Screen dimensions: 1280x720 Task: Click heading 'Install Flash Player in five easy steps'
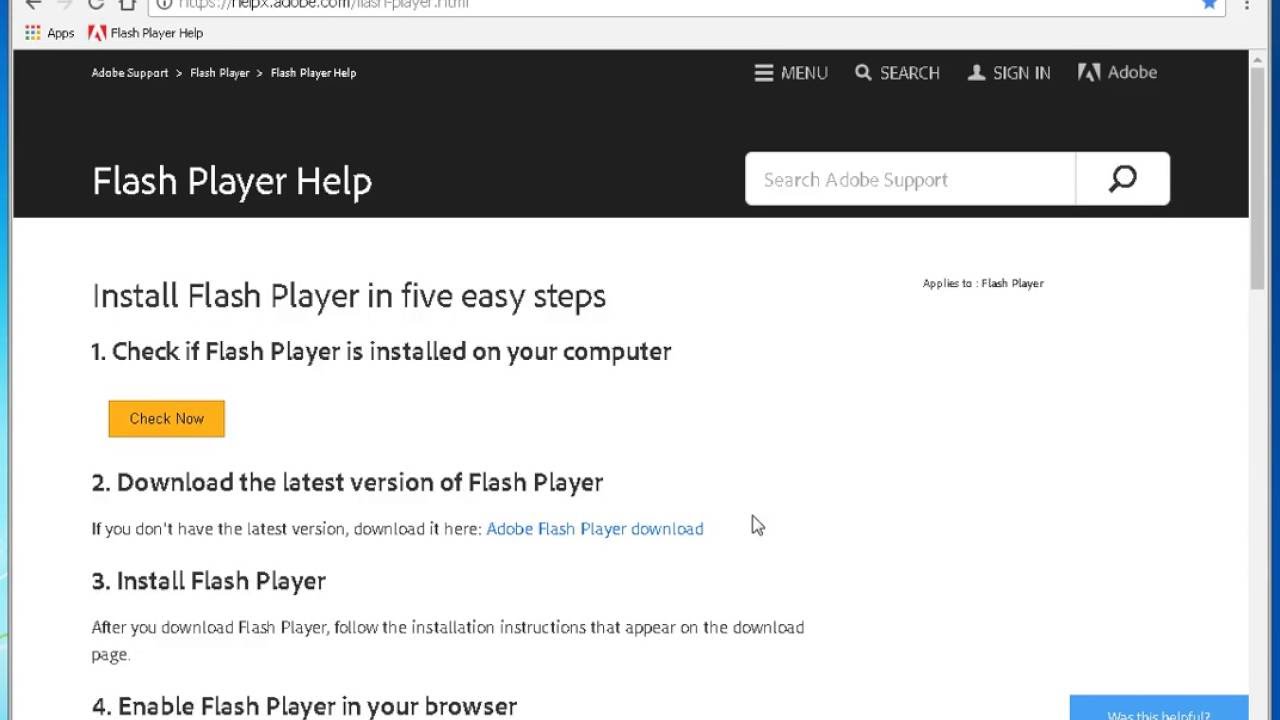(349, 296)
